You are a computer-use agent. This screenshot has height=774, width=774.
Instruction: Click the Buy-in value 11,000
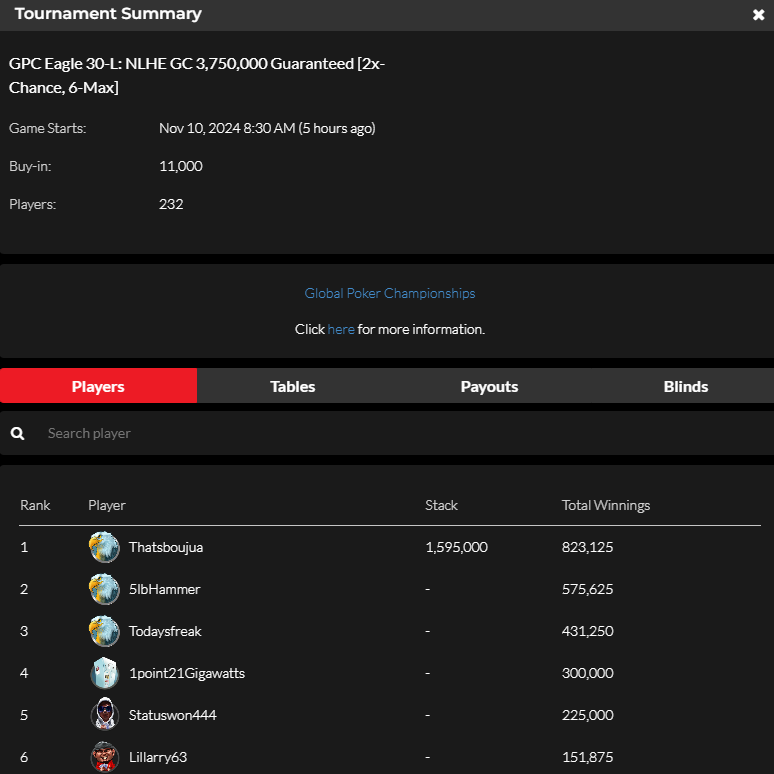pos(181,166)
